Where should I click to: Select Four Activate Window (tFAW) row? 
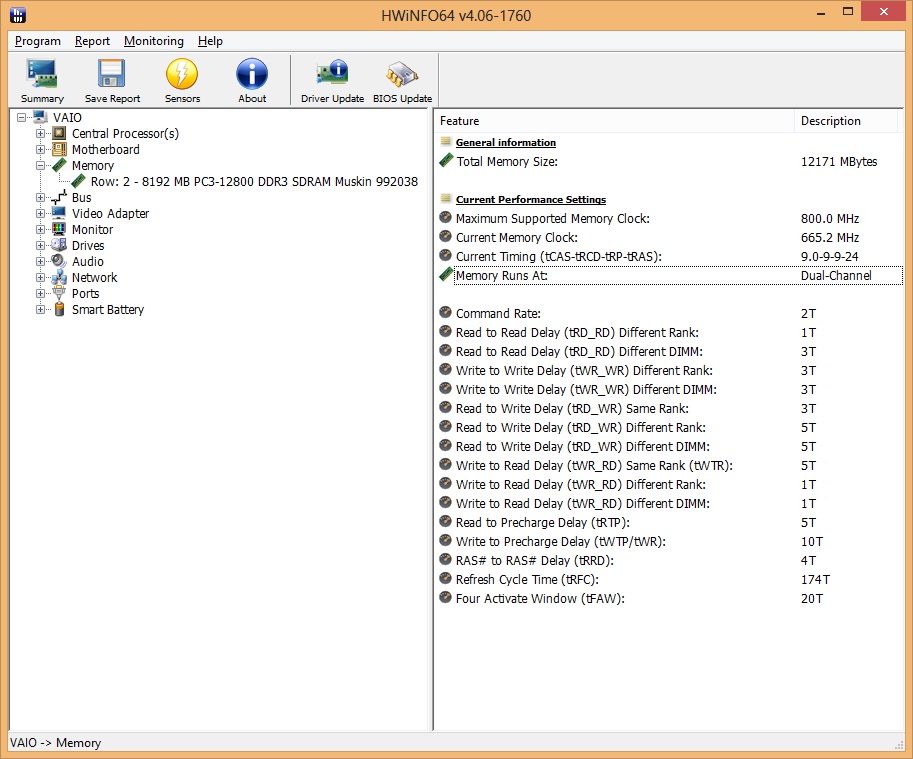(670, 598)
